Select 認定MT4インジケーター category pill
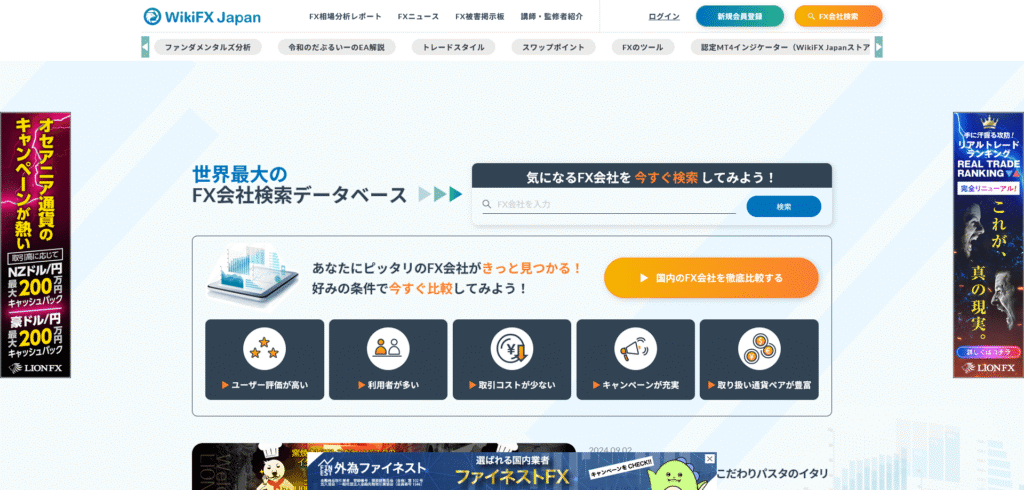The image size is (1024, 490). click(x=782, y=47)
